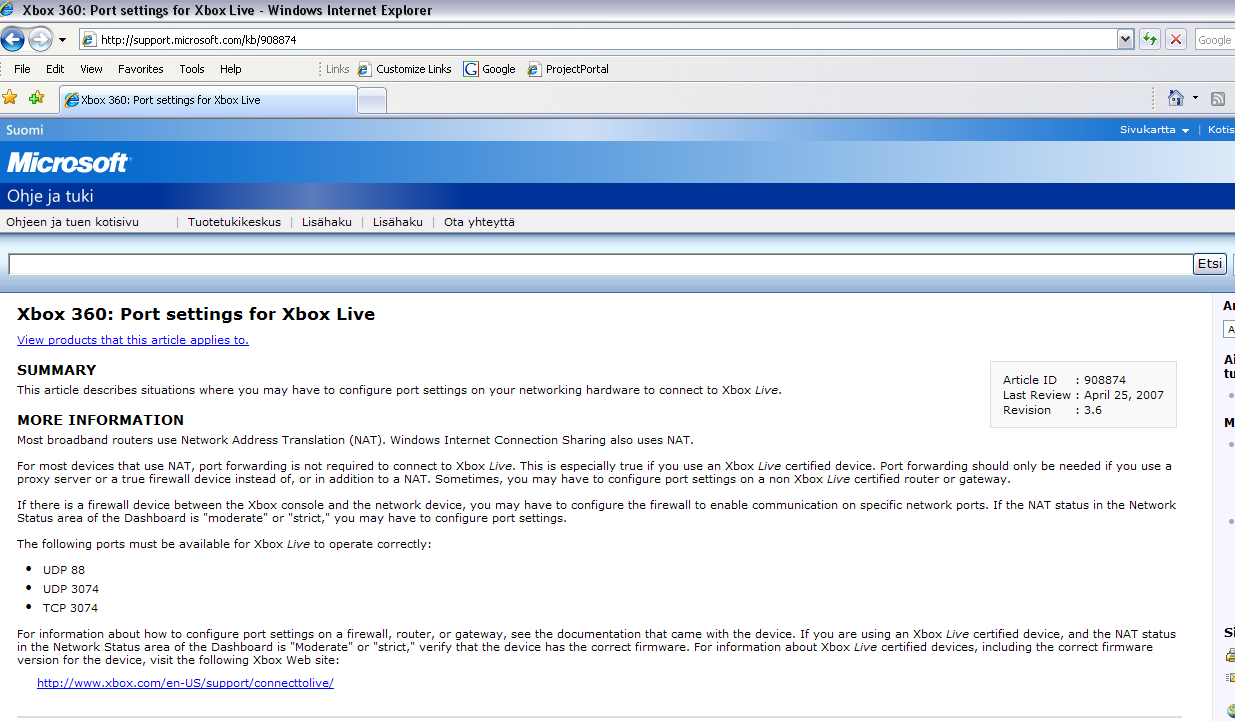
Task: Click the Customize Links bookmark
Action: point(404,69)
